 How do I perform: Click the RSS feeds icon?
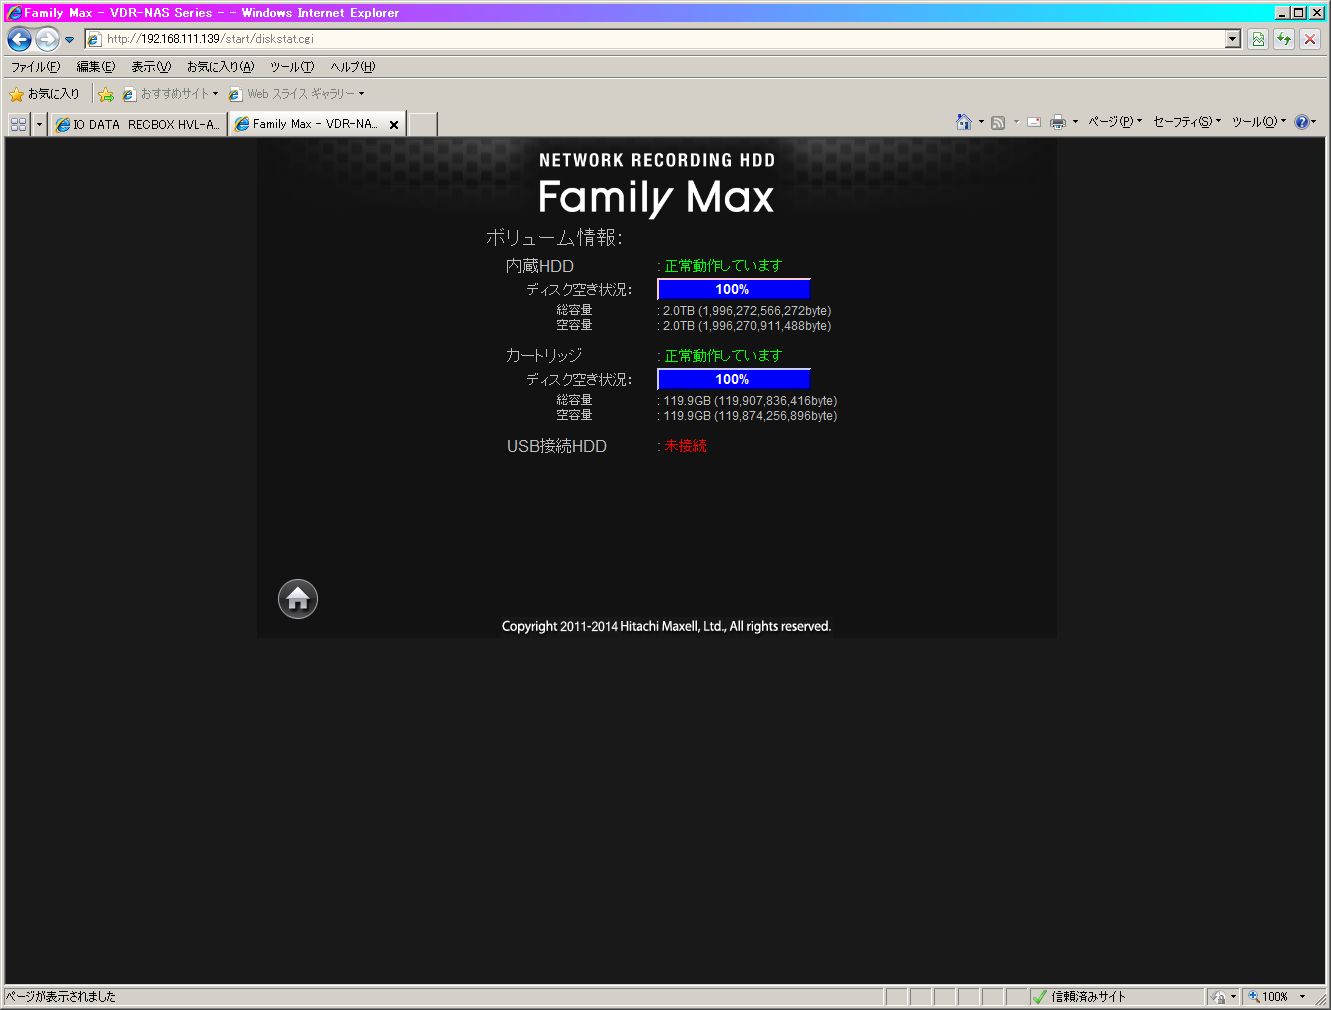(x=998, y=122)
